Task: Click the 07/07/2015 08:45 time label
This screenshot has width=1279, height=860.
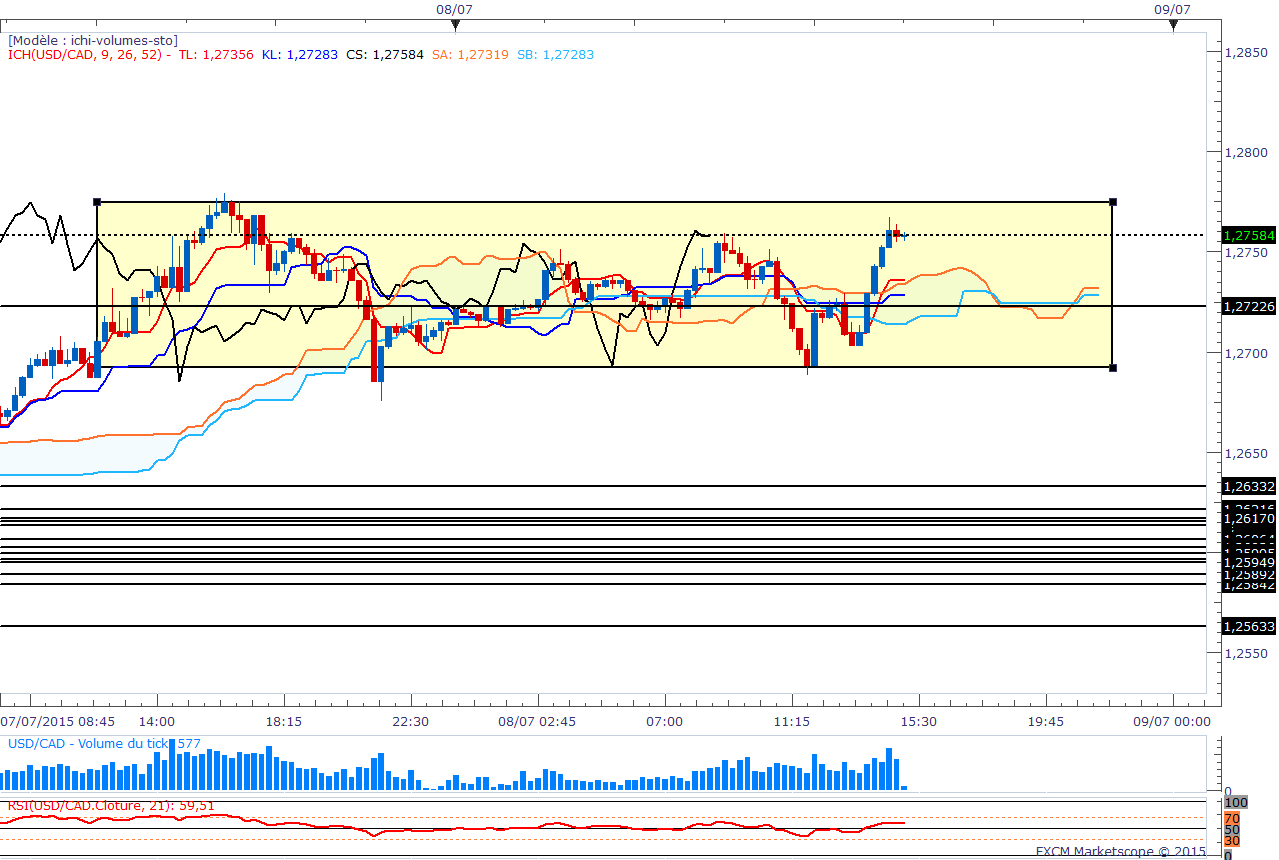Action: [57, 721]
